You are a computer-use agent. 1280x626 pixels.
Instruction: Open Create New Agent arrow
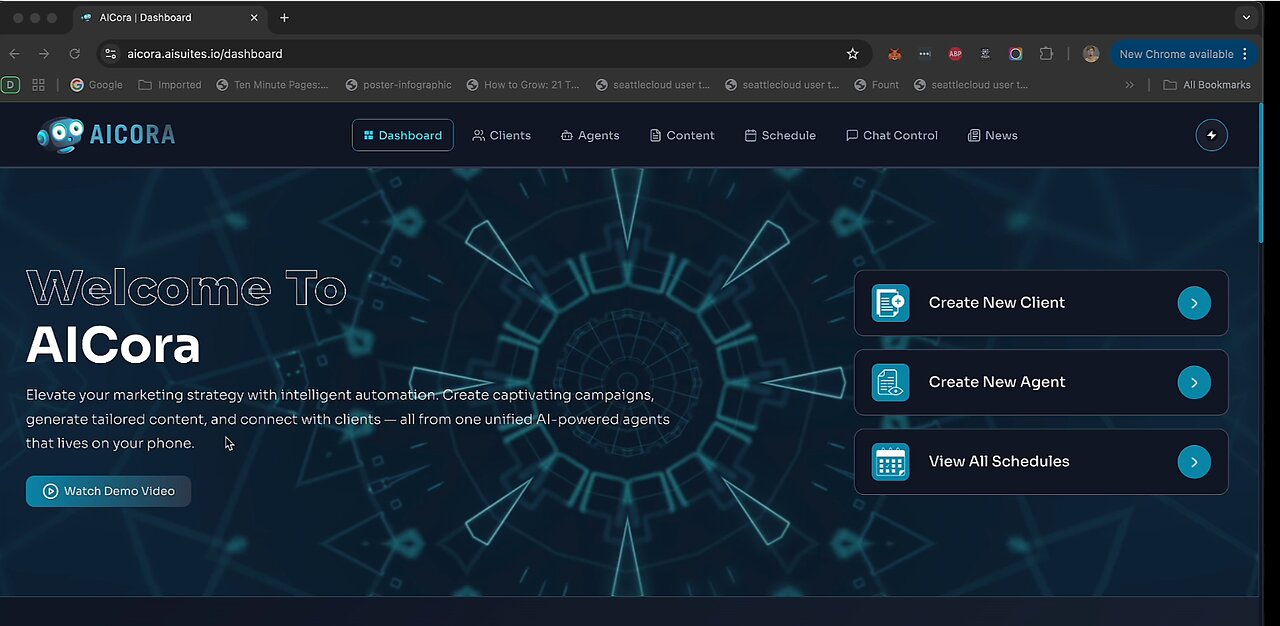(1194, 382)
